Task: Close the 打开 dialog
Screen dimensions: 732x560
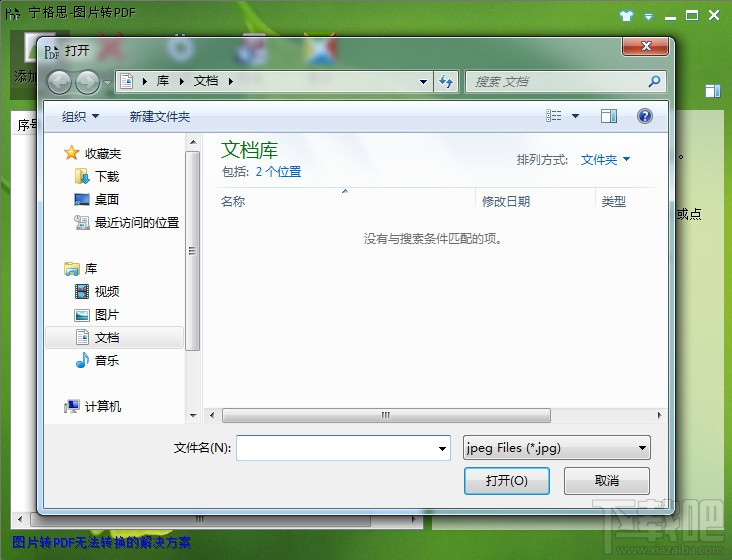Action: point(646,46)
